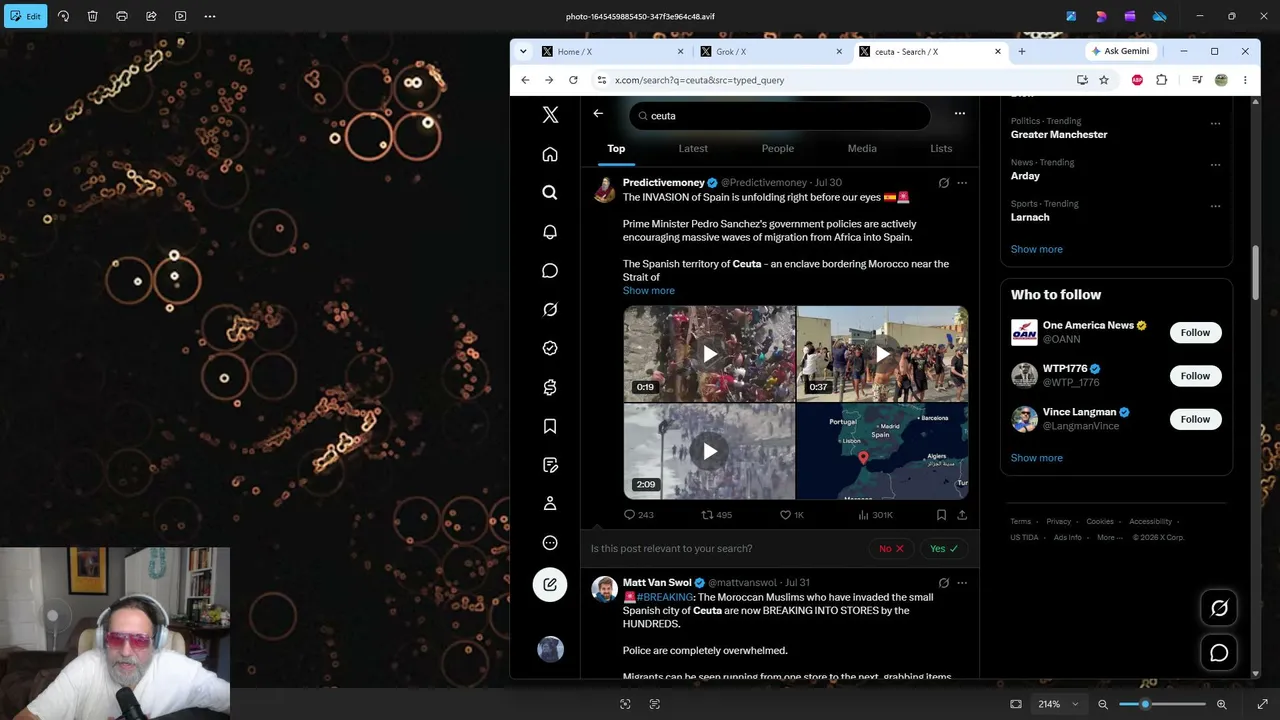Switch to the Home / X browser tab
Screen dimensions: 1280x720
[x=614, y=51]
